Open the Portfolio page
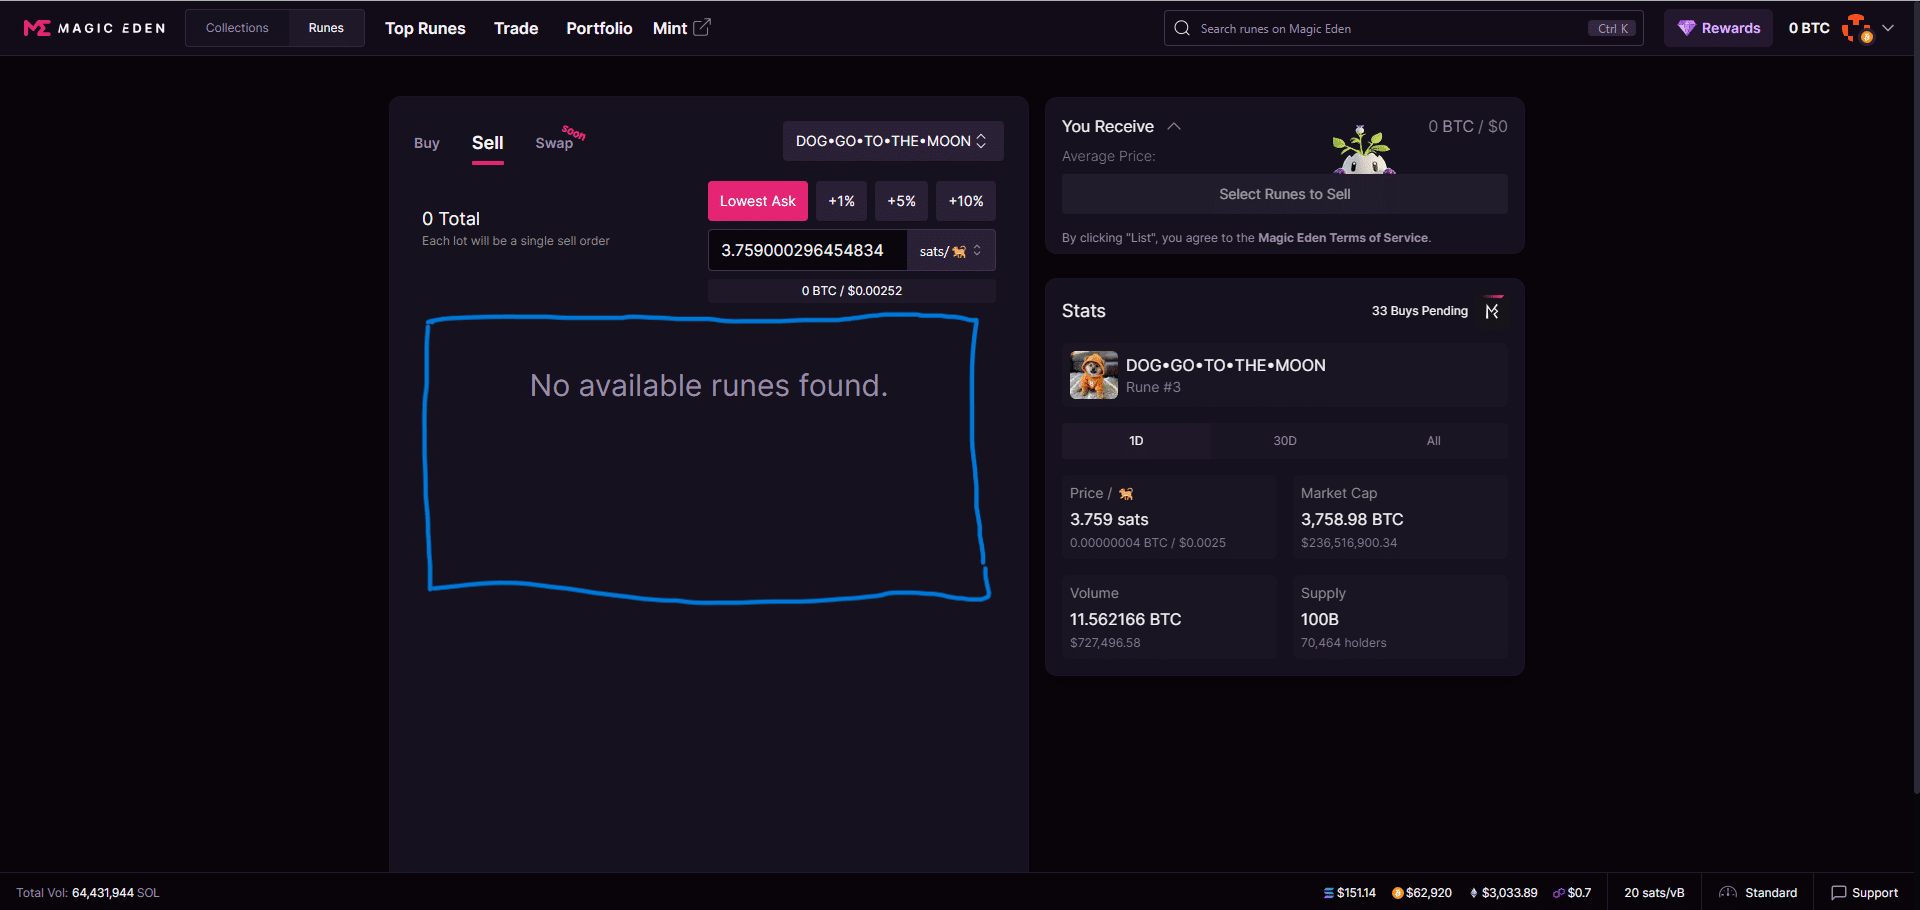Image resolution: width=1920 pixels, height=910 pixels. tap(599, 28)
